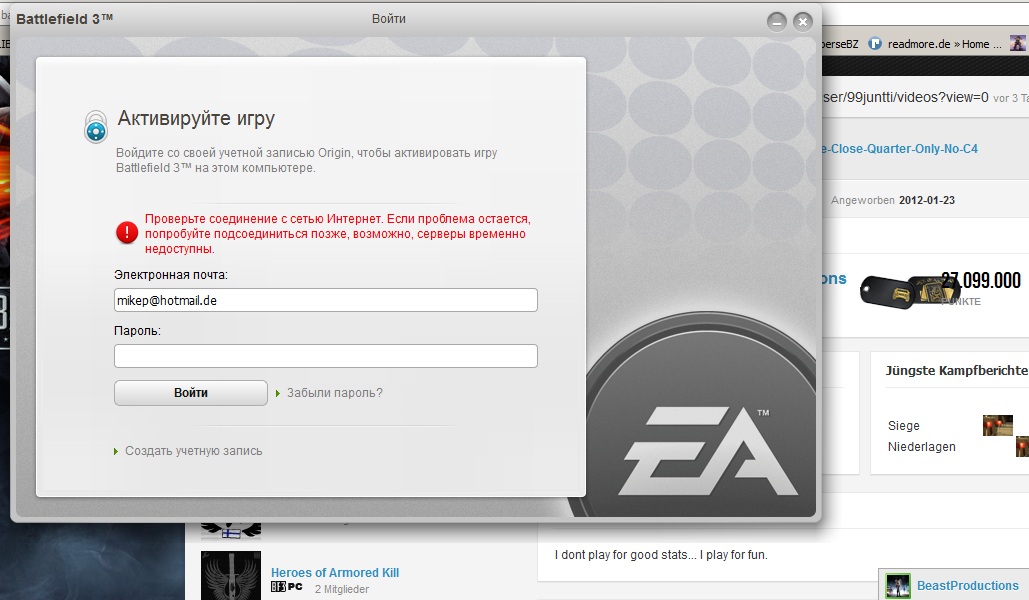Click 99juntti videos URL text

point(905,97)
